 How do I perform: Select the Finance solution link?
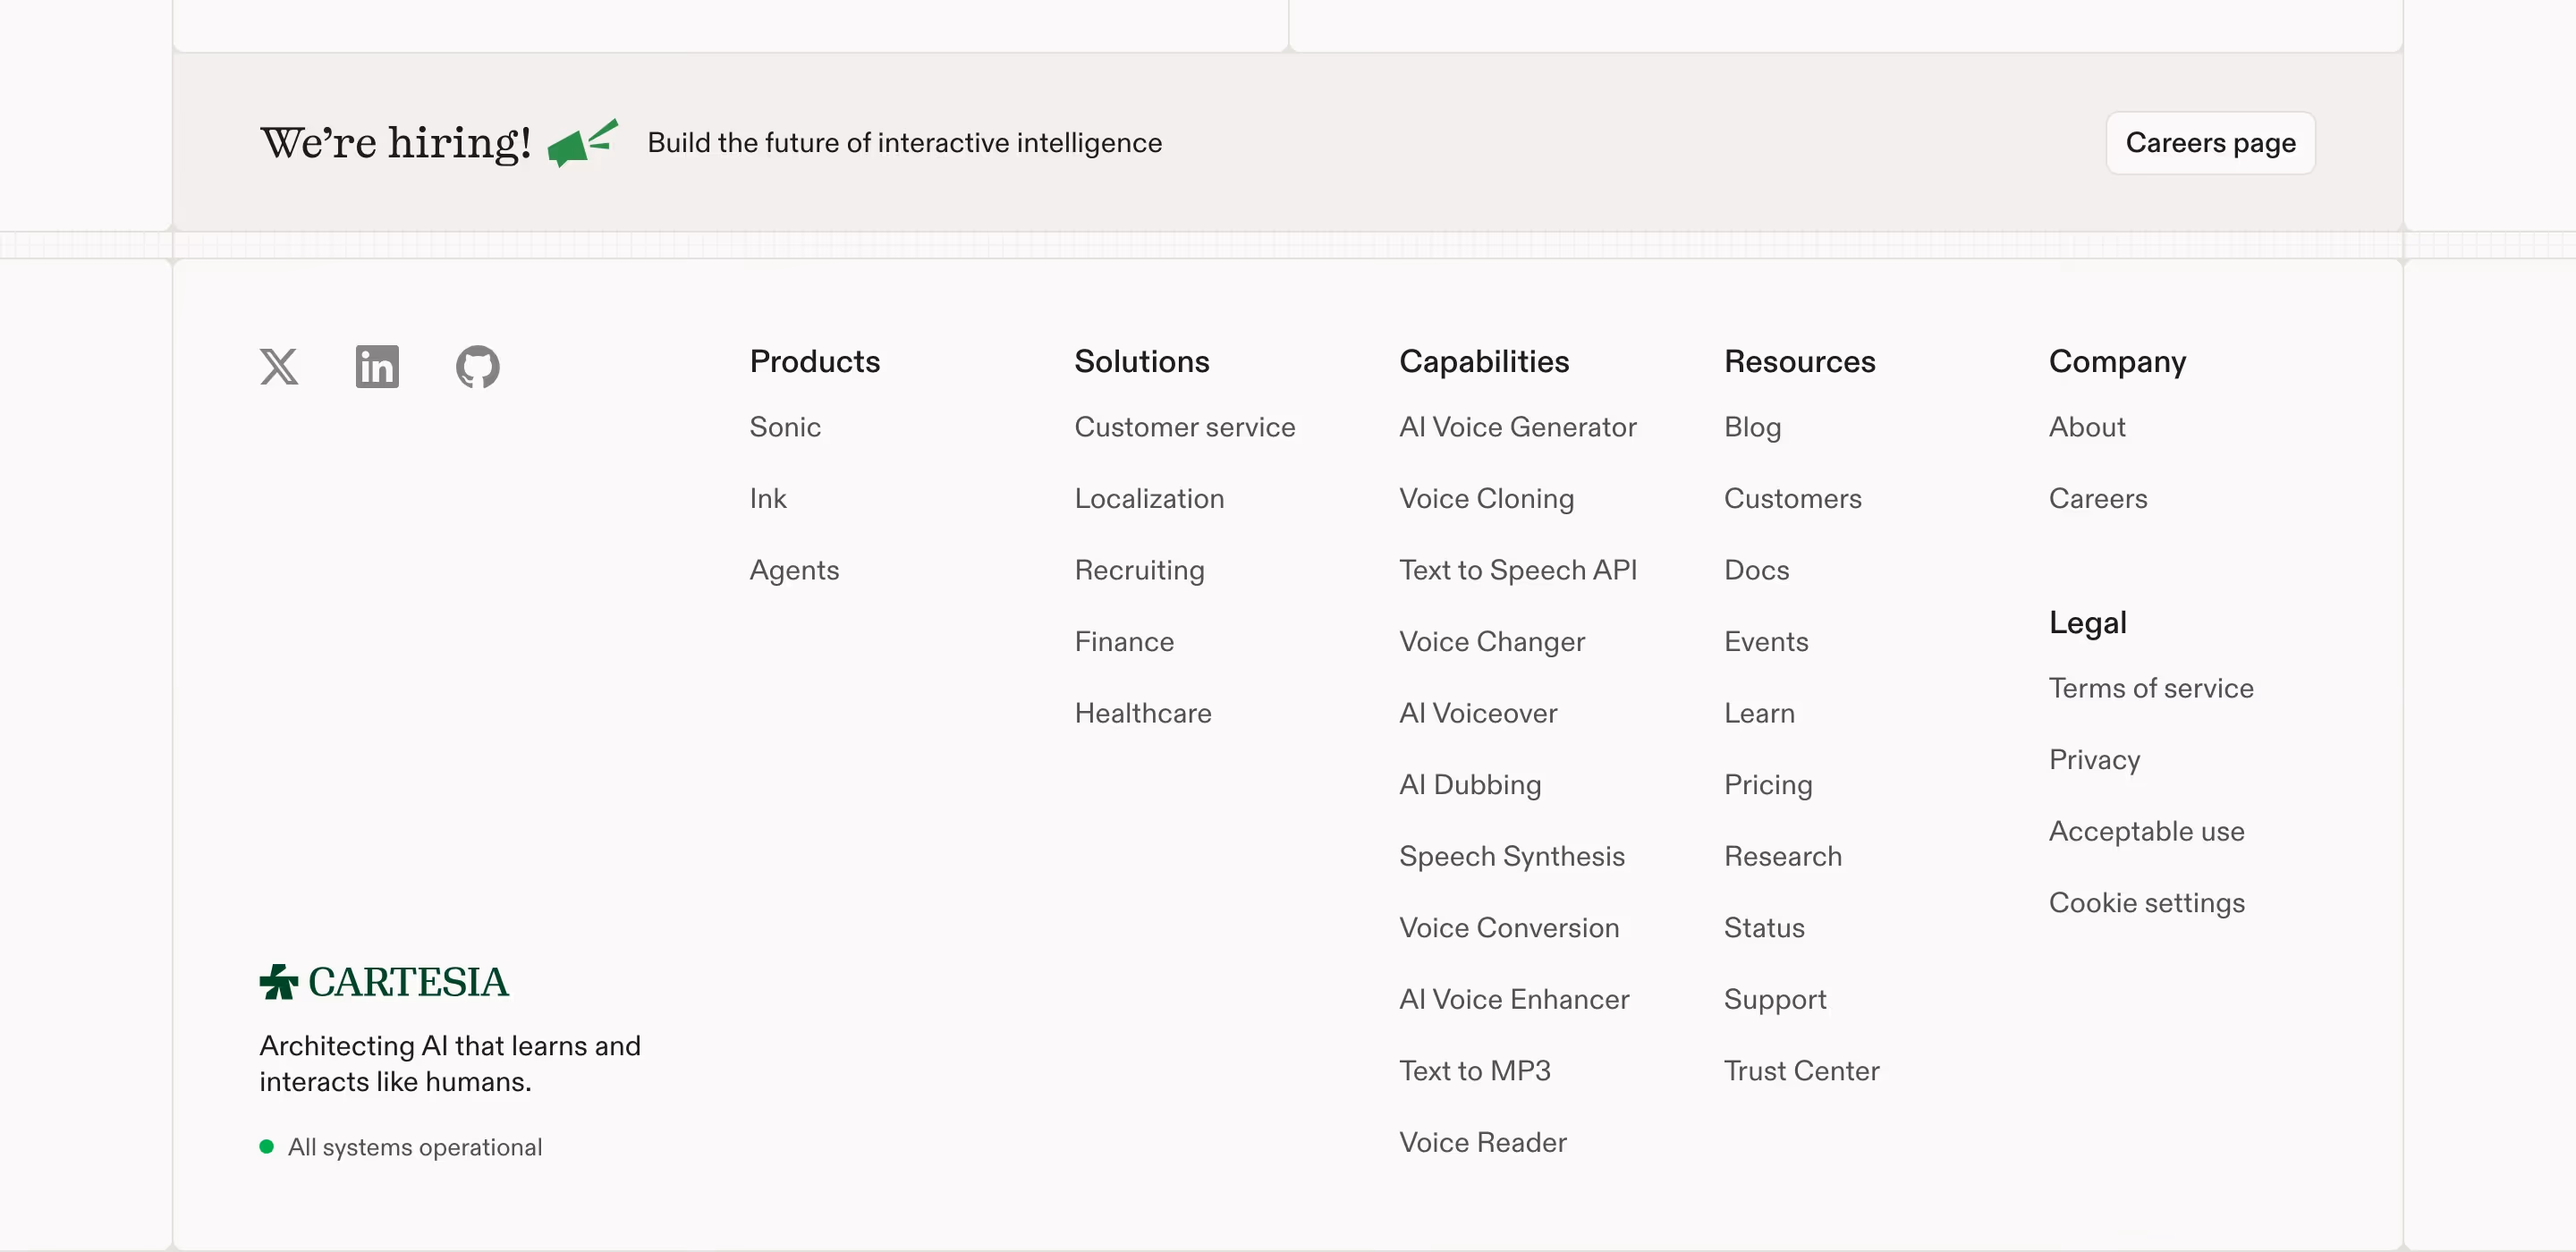(x=1124, y=641)
